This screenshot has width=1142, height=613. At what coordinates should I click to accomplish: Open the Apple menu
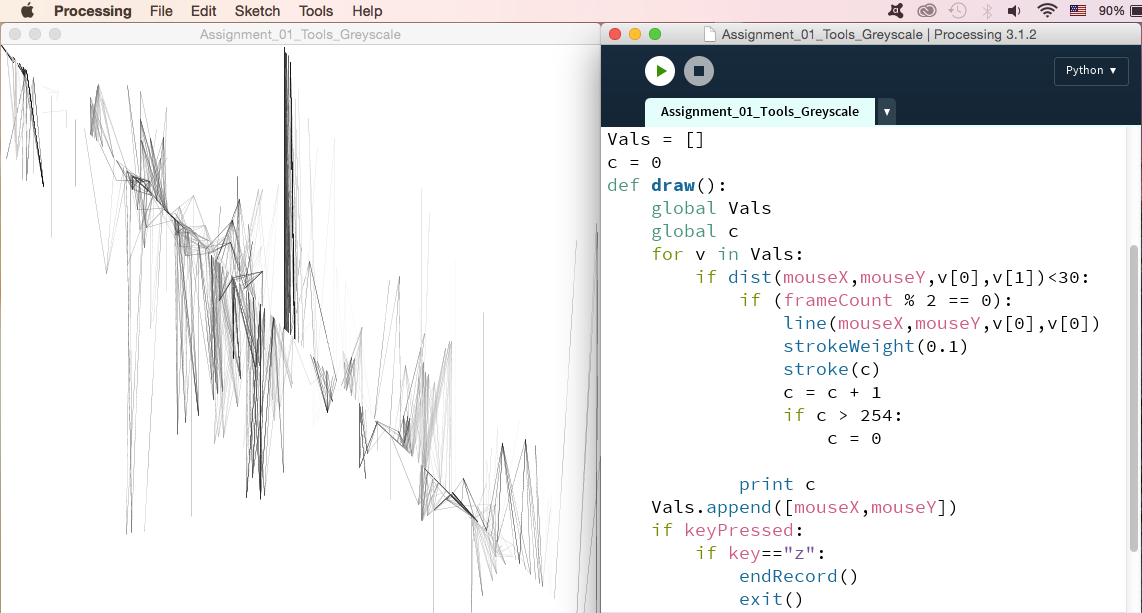[x=28, y=11]
